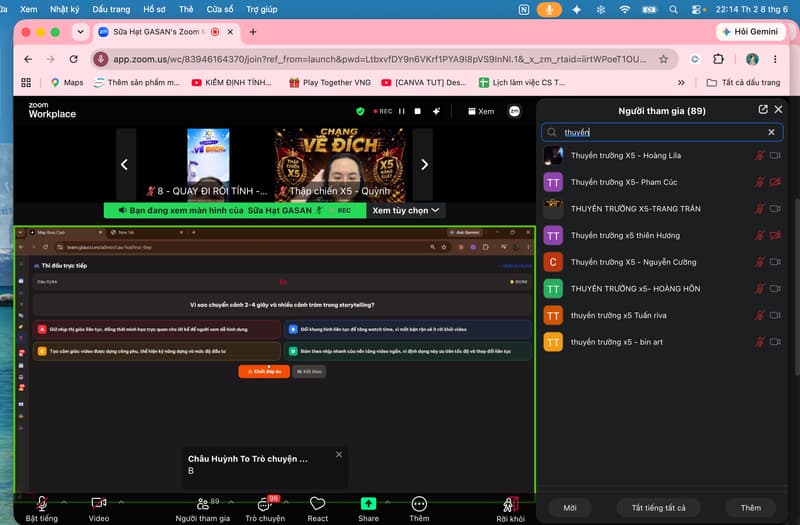This screenshot has height=525, width=800.
Task: Open Chrome tab search dropdown arrow
Action: click(81, 32)
